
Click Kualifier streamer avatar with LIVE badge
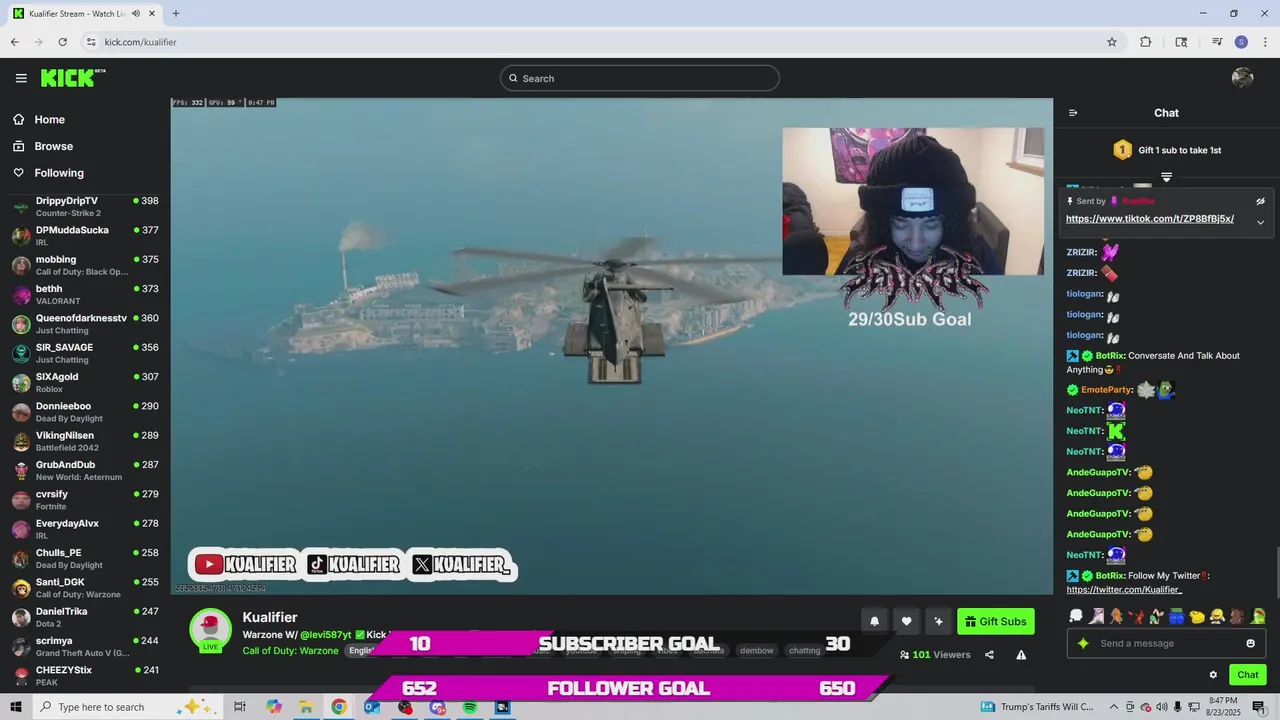coord(210,630)
